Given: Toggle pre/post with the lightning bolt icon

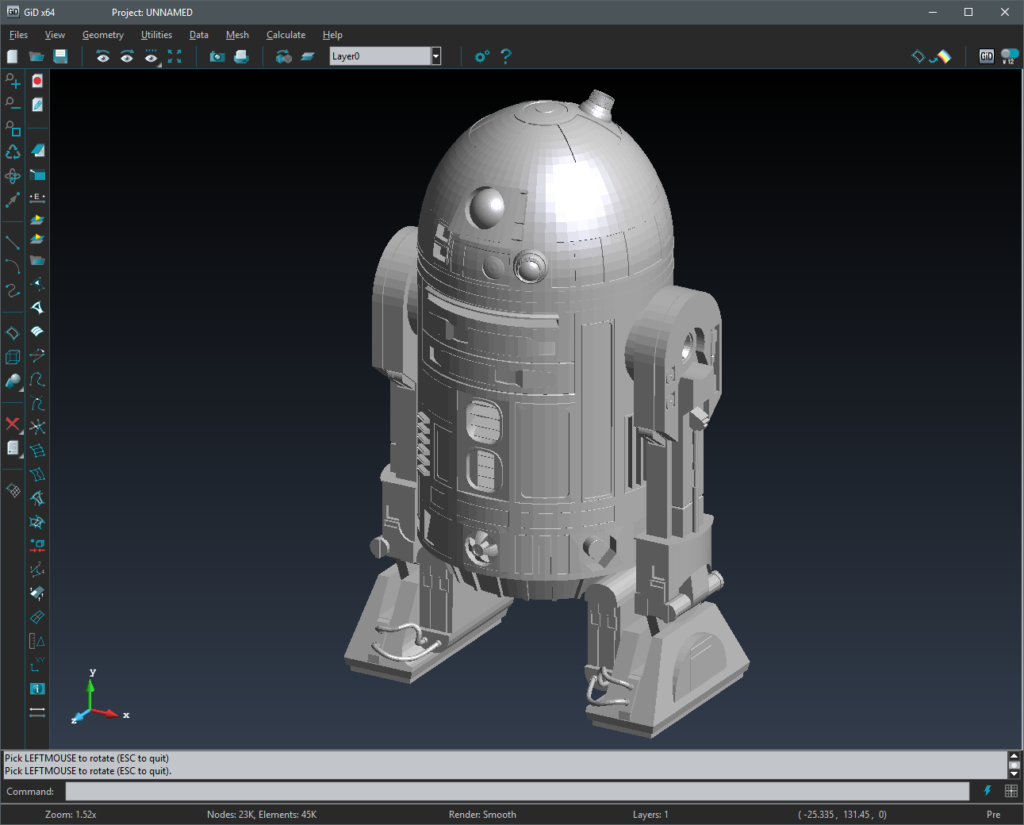Looking at the screenshot, I should (987, 791).
